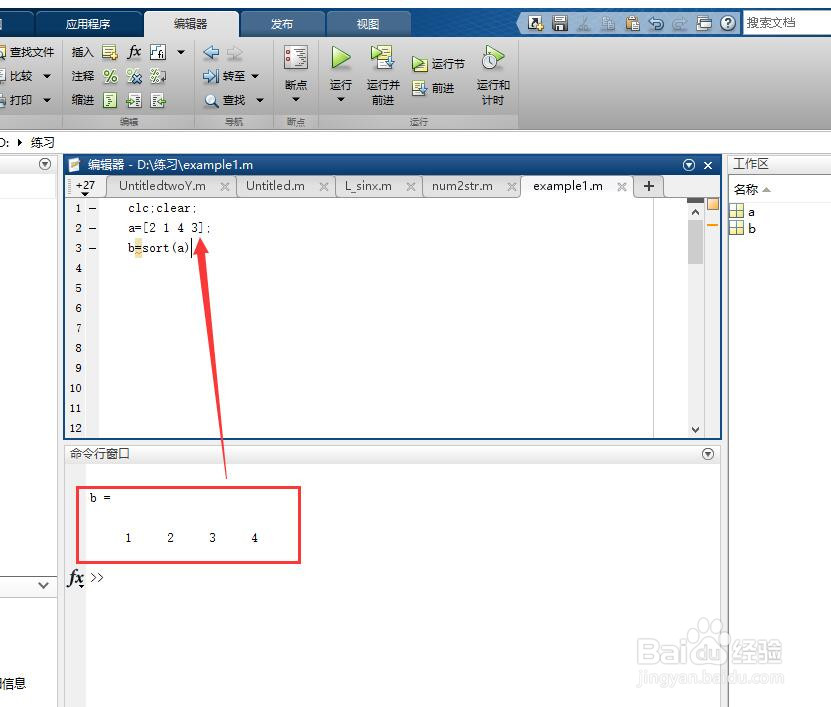
Task: Click the paste clipboard icon
Action: 632,23
